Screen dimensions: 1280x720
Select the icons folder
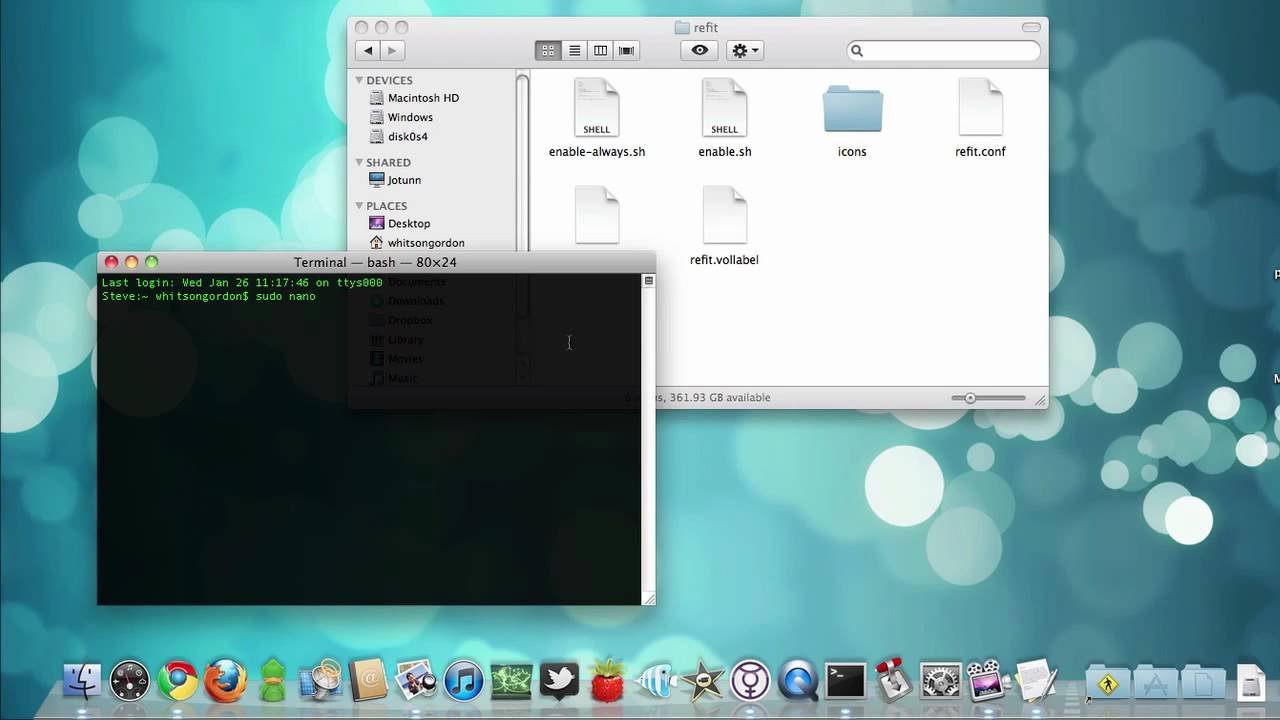point(852,119)
